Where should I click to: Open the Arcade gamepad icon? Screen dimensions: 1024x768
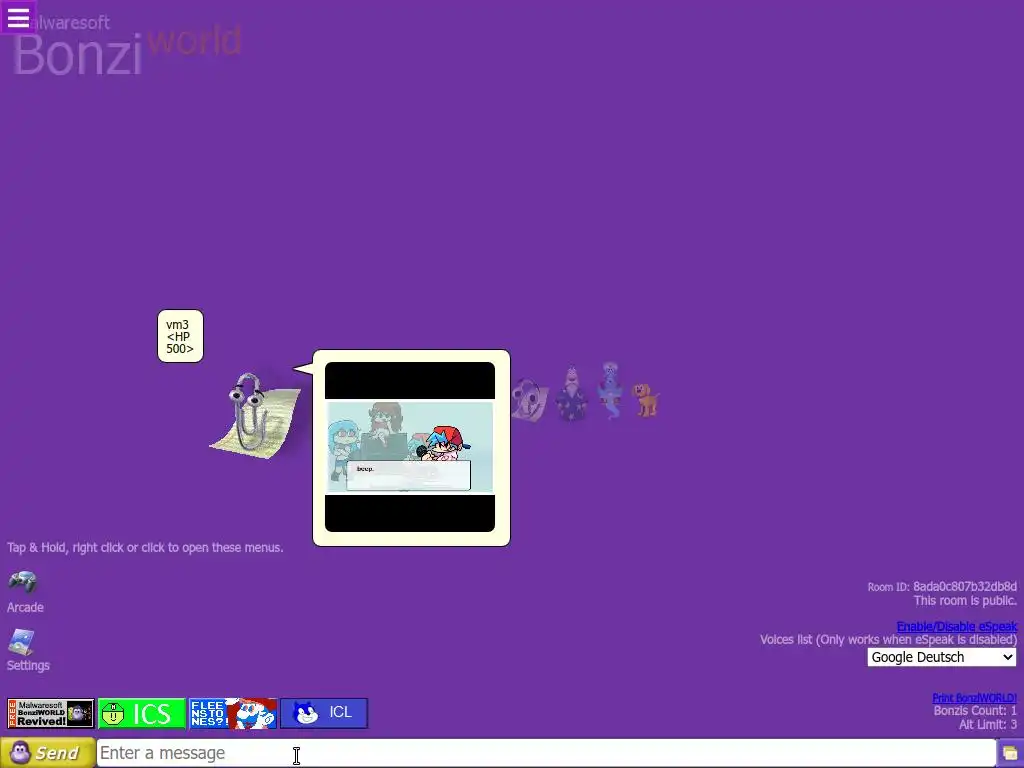tap(23, 581)
